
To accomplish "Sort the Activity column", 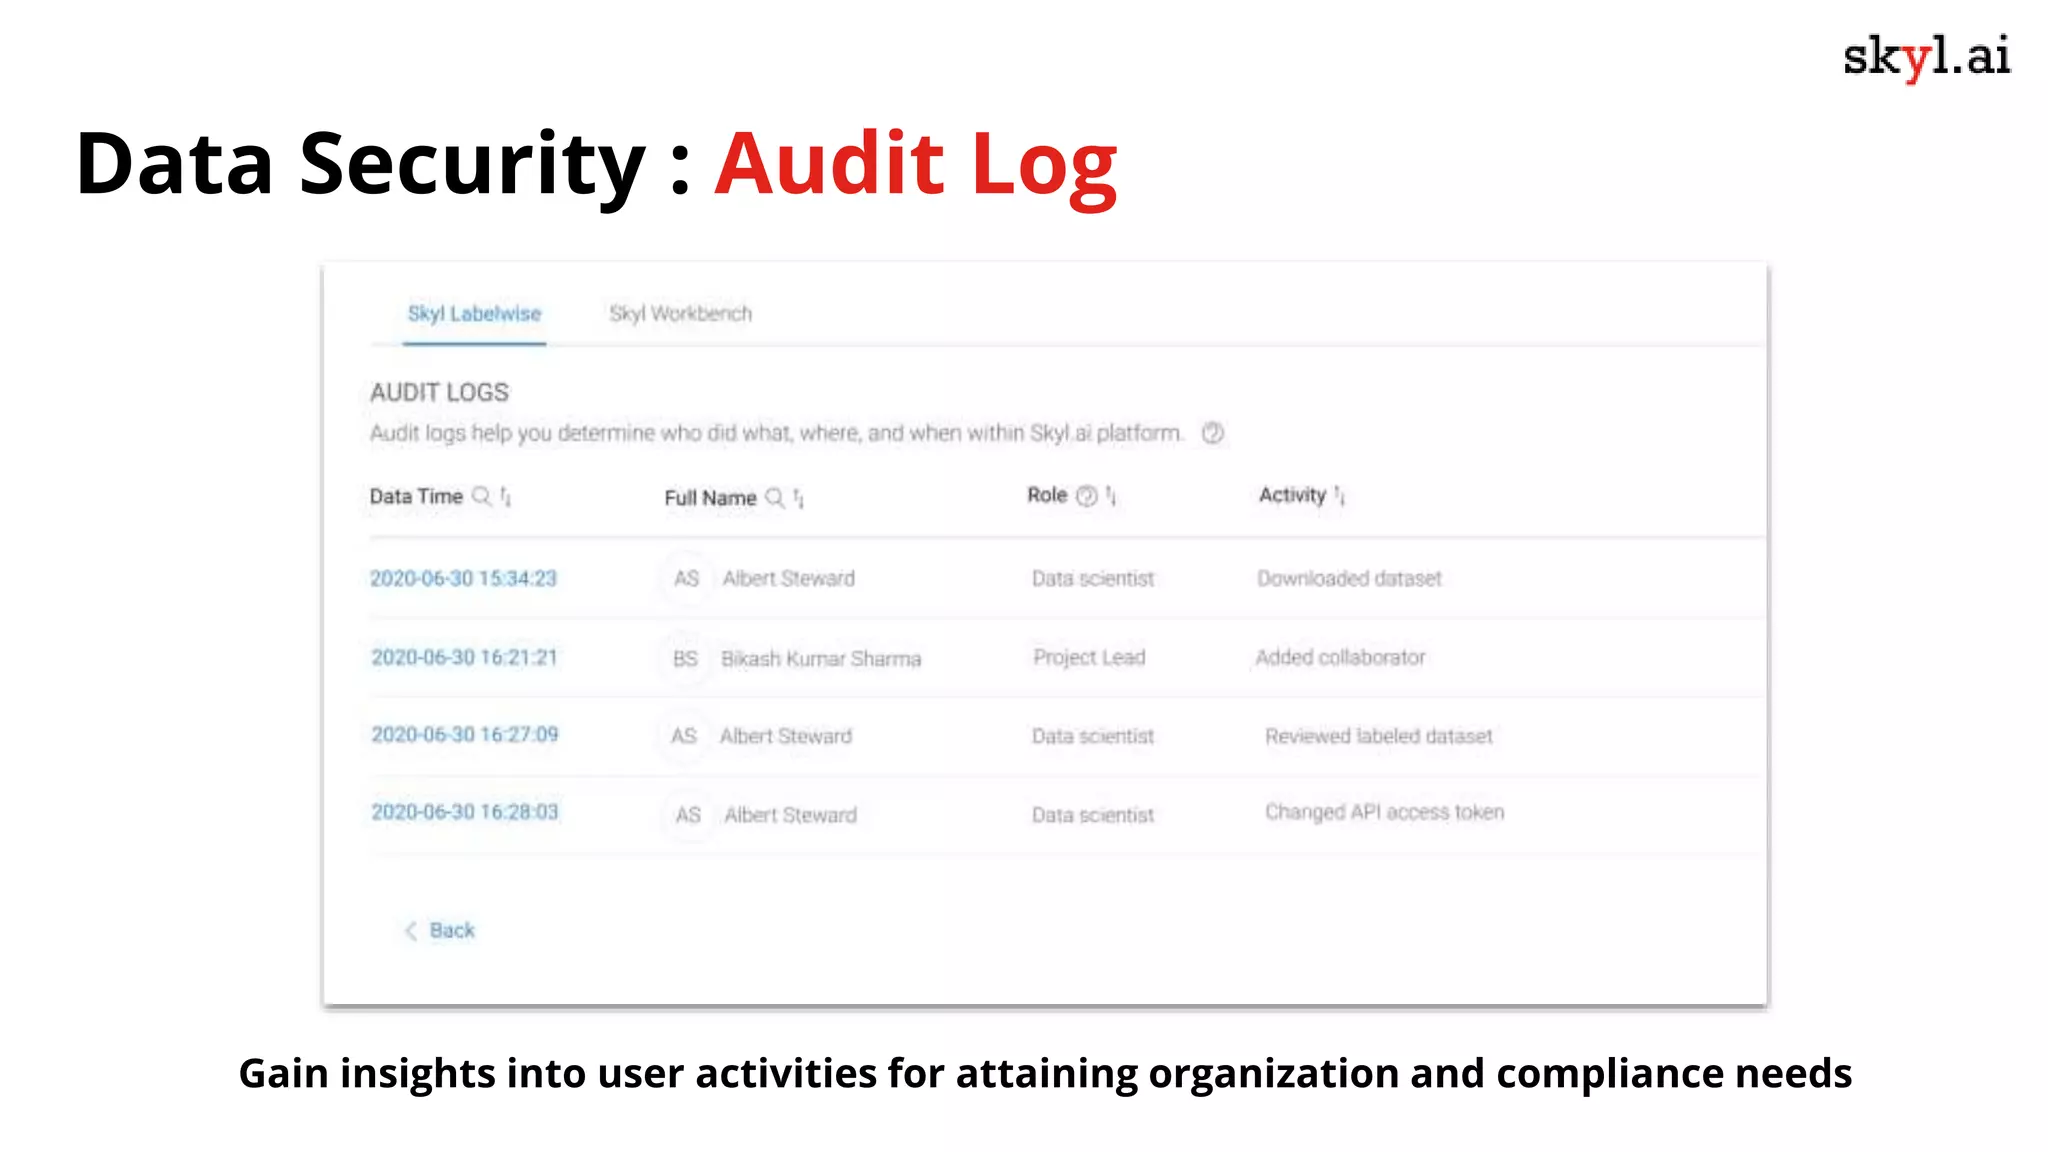I will coord(1340,495).
